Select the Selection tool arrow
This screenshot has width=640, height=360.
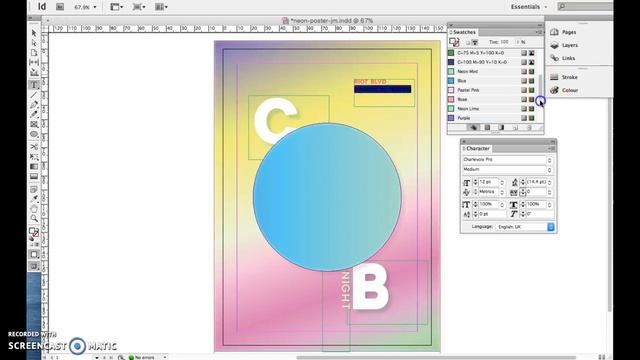point(34,33)
